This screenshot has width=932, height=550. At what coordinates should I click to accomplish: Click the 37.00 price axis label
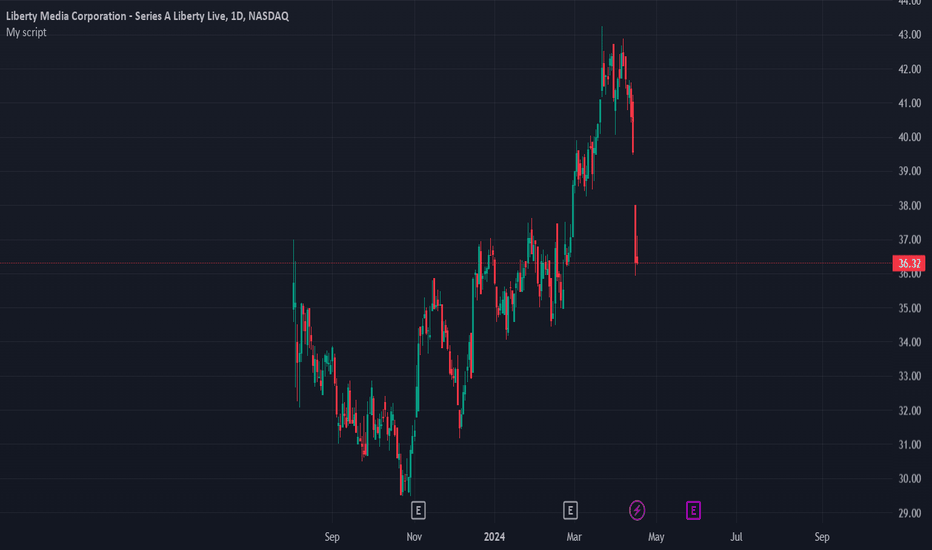tap(909, 240)
